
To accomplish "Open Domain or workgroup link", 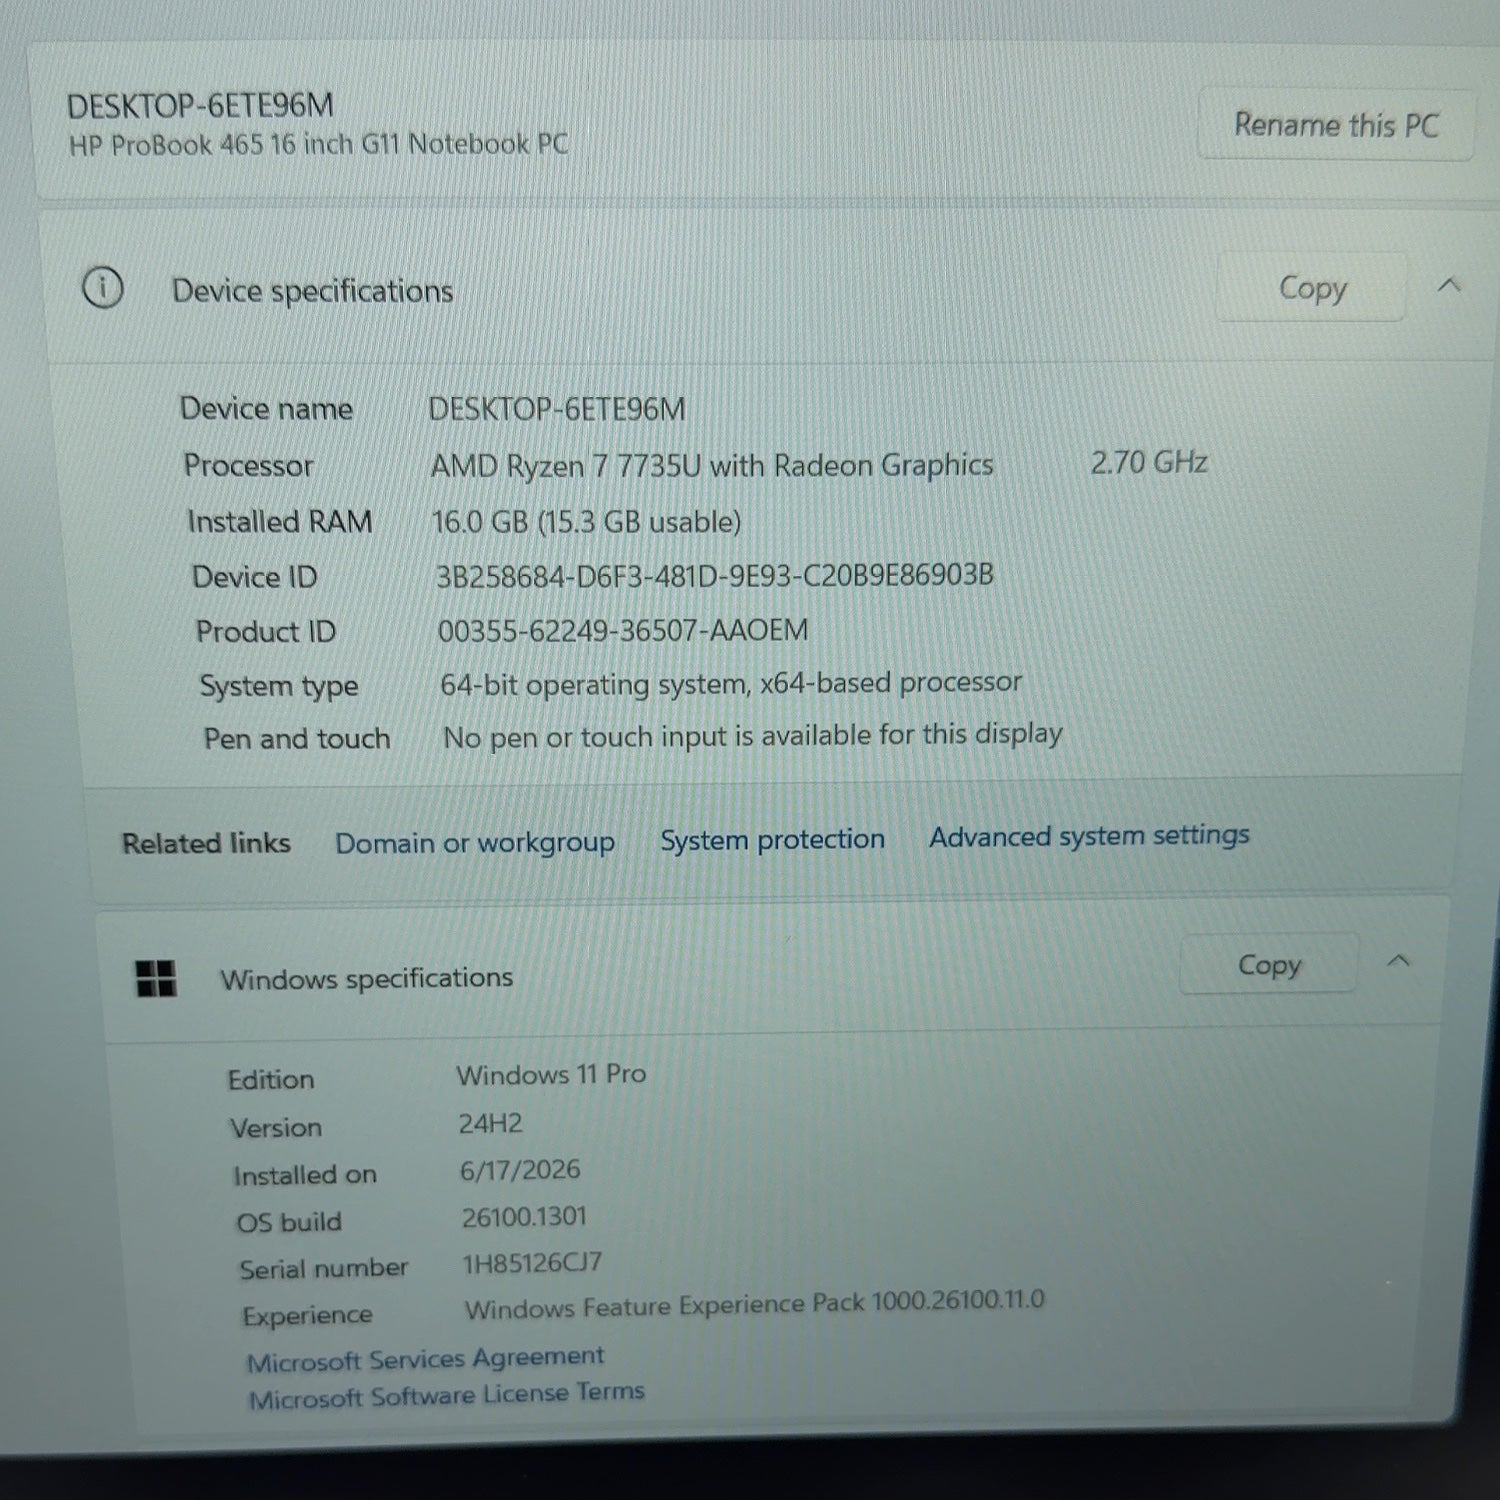I will [475, 843].
